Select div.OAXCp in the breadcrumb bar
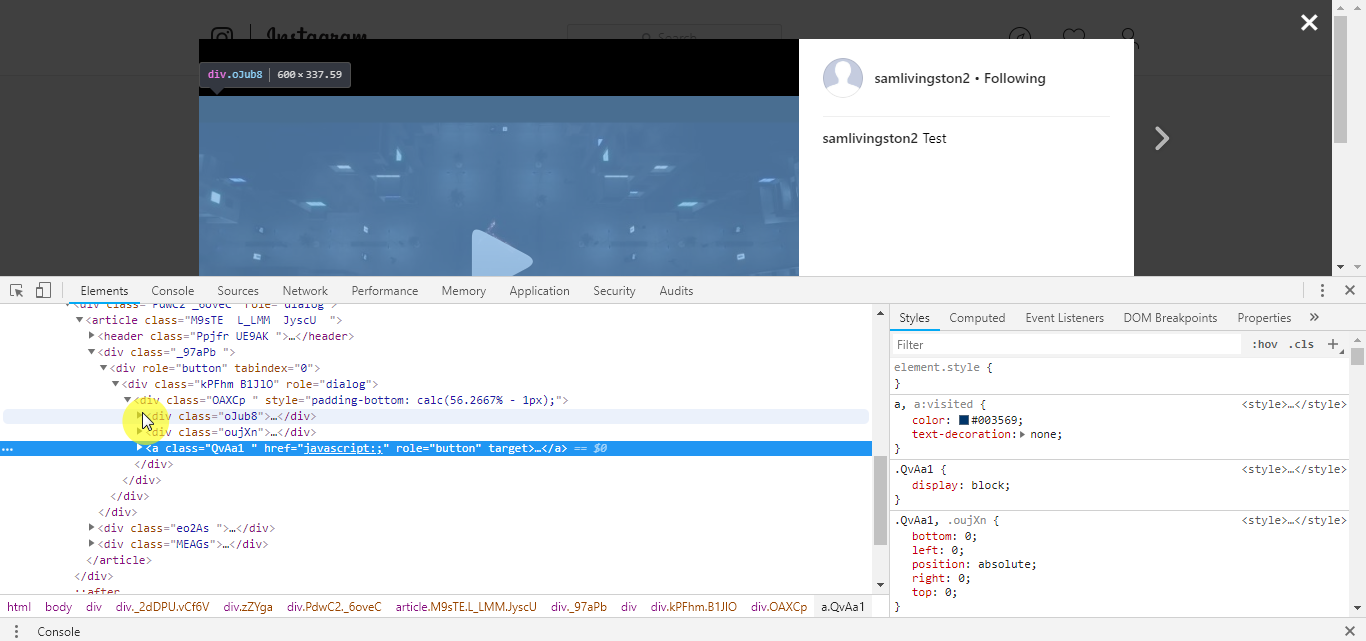This screenshot has height=641, width=1366. coord(779,607)
